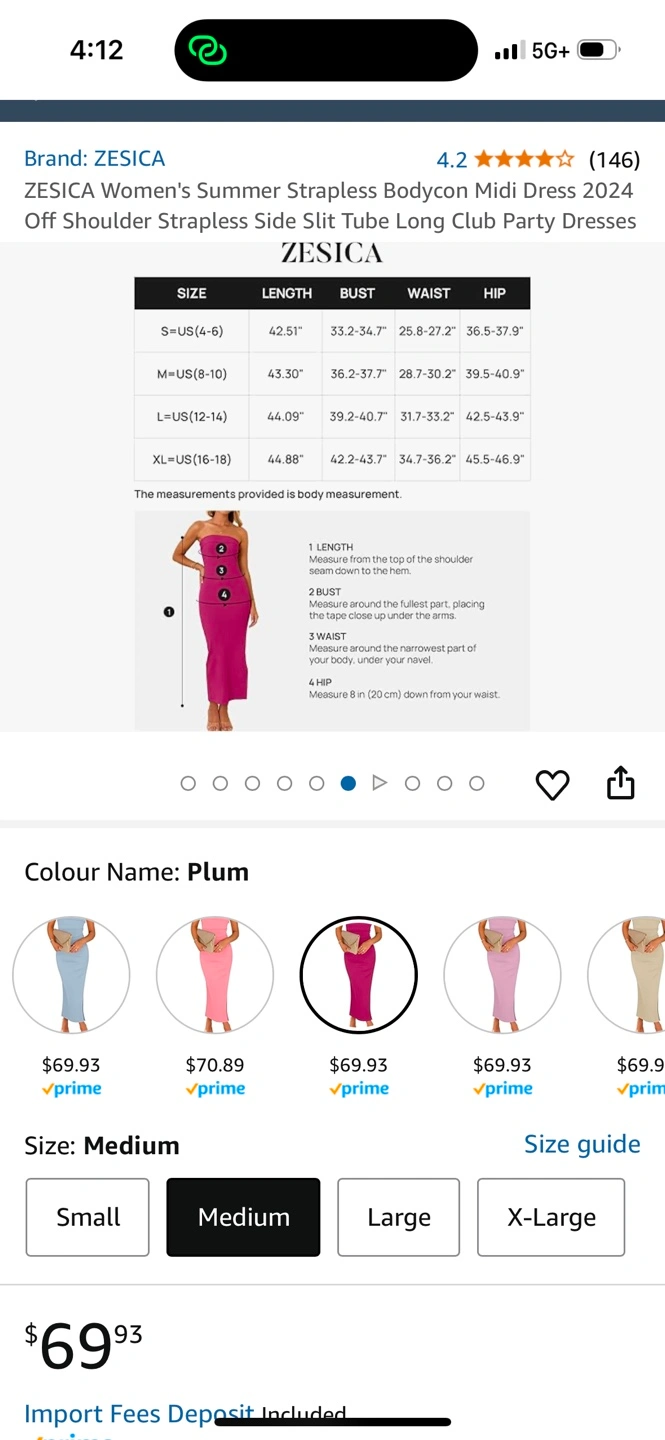The height and width of the screenshot is (1440, 665).
Task: Choose the Large size option
Action: point(399,1217)
